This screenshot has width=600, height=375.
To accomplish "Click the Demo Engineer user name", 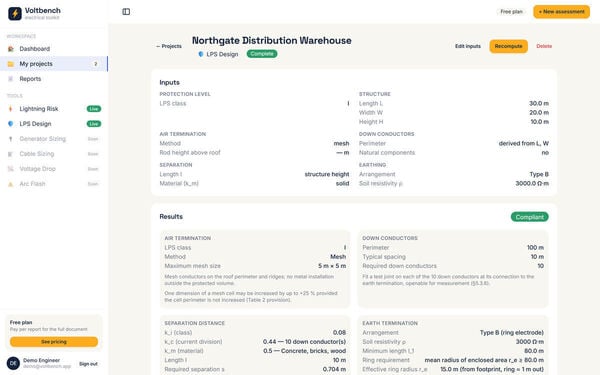I will point(41,360).
